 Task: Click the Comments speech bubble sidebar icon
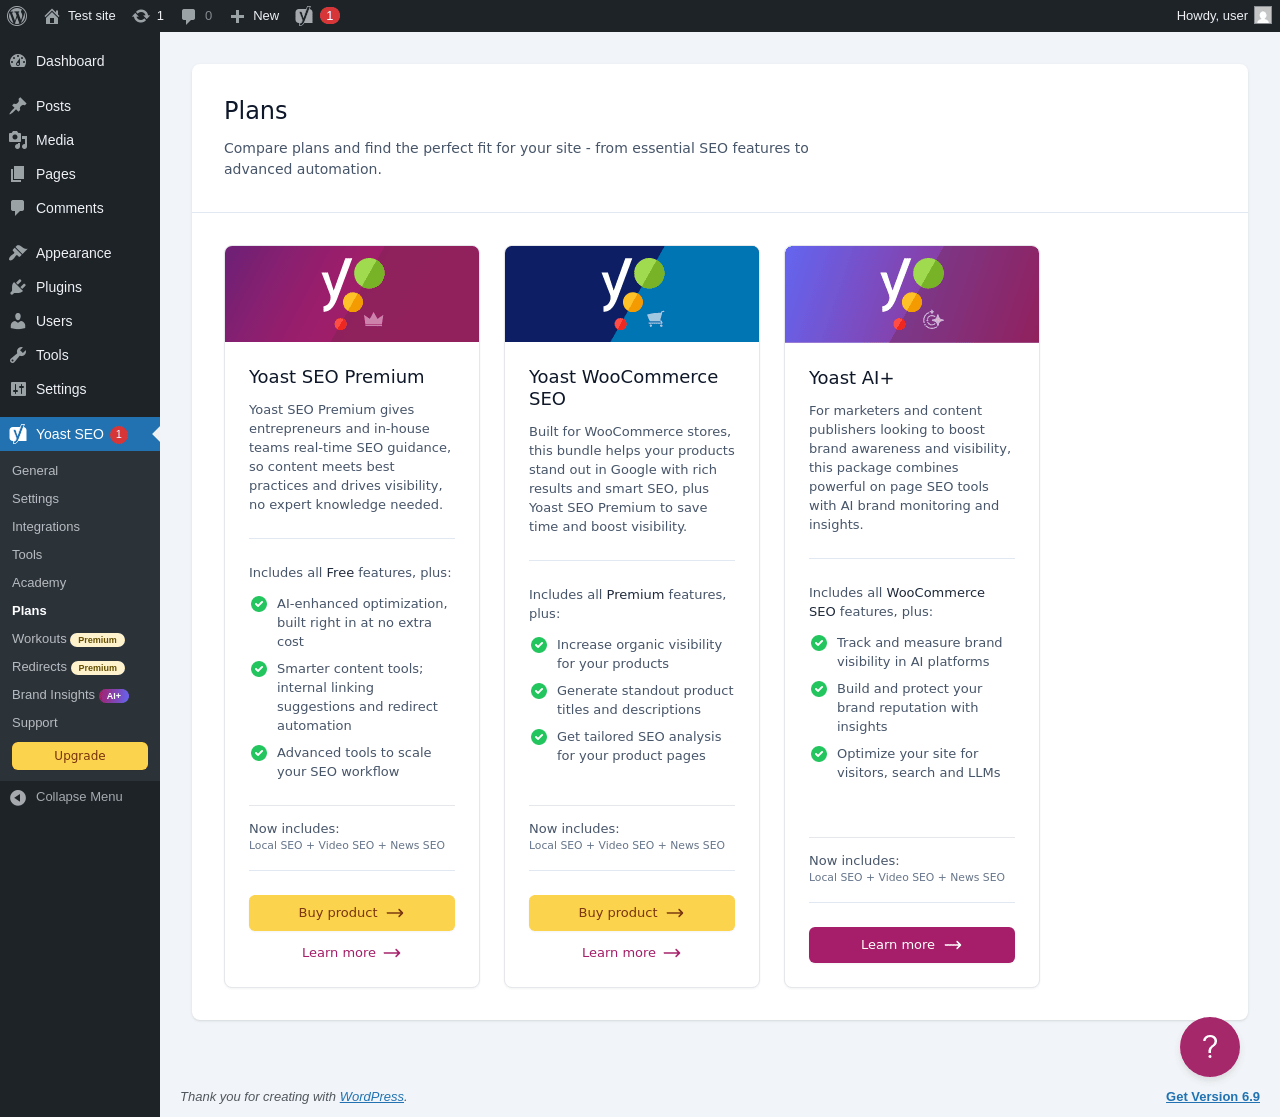coord(18,208)
